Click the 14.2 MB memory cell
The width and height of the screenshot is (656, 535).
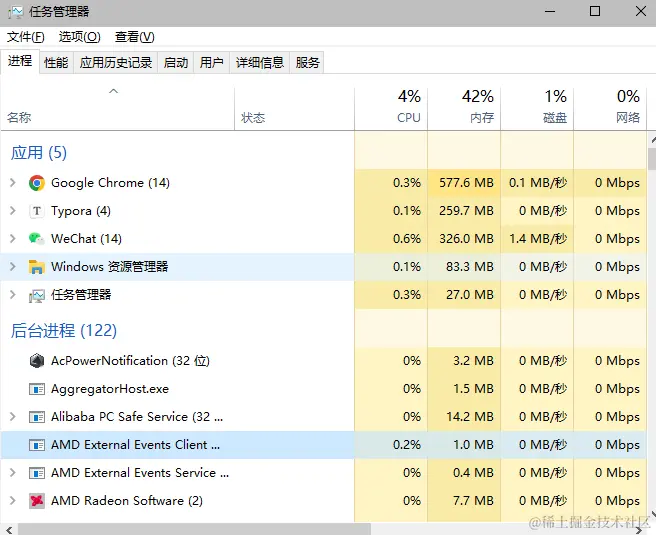pyautogui.click(x=464, y=417)
